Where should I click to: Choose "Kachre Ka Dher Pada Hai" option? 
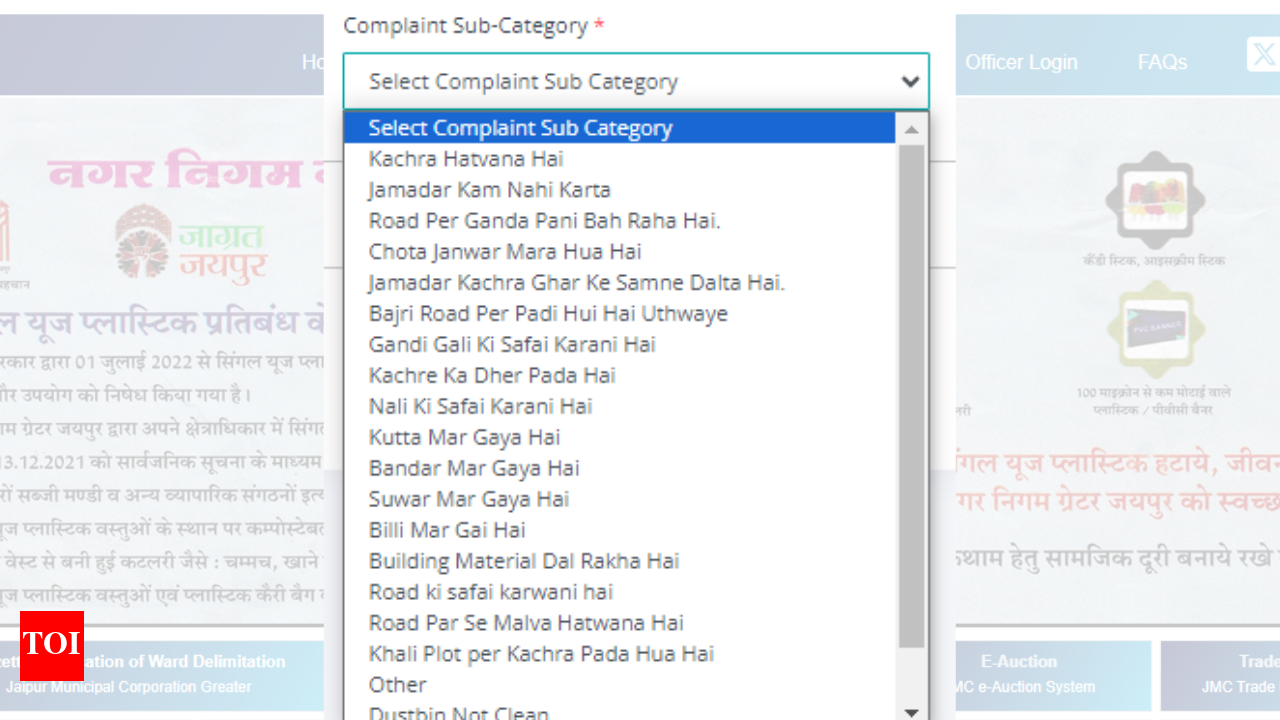pos(492,376)
